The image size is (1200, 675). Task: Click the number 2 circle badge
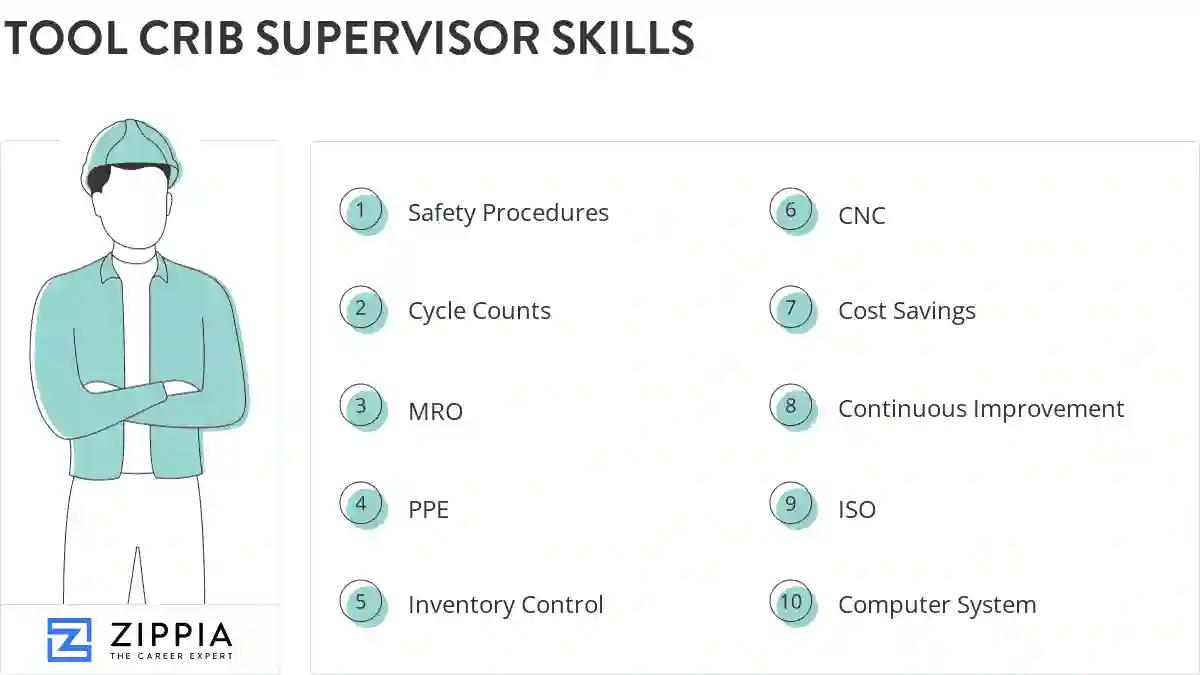tap(361, 309)
